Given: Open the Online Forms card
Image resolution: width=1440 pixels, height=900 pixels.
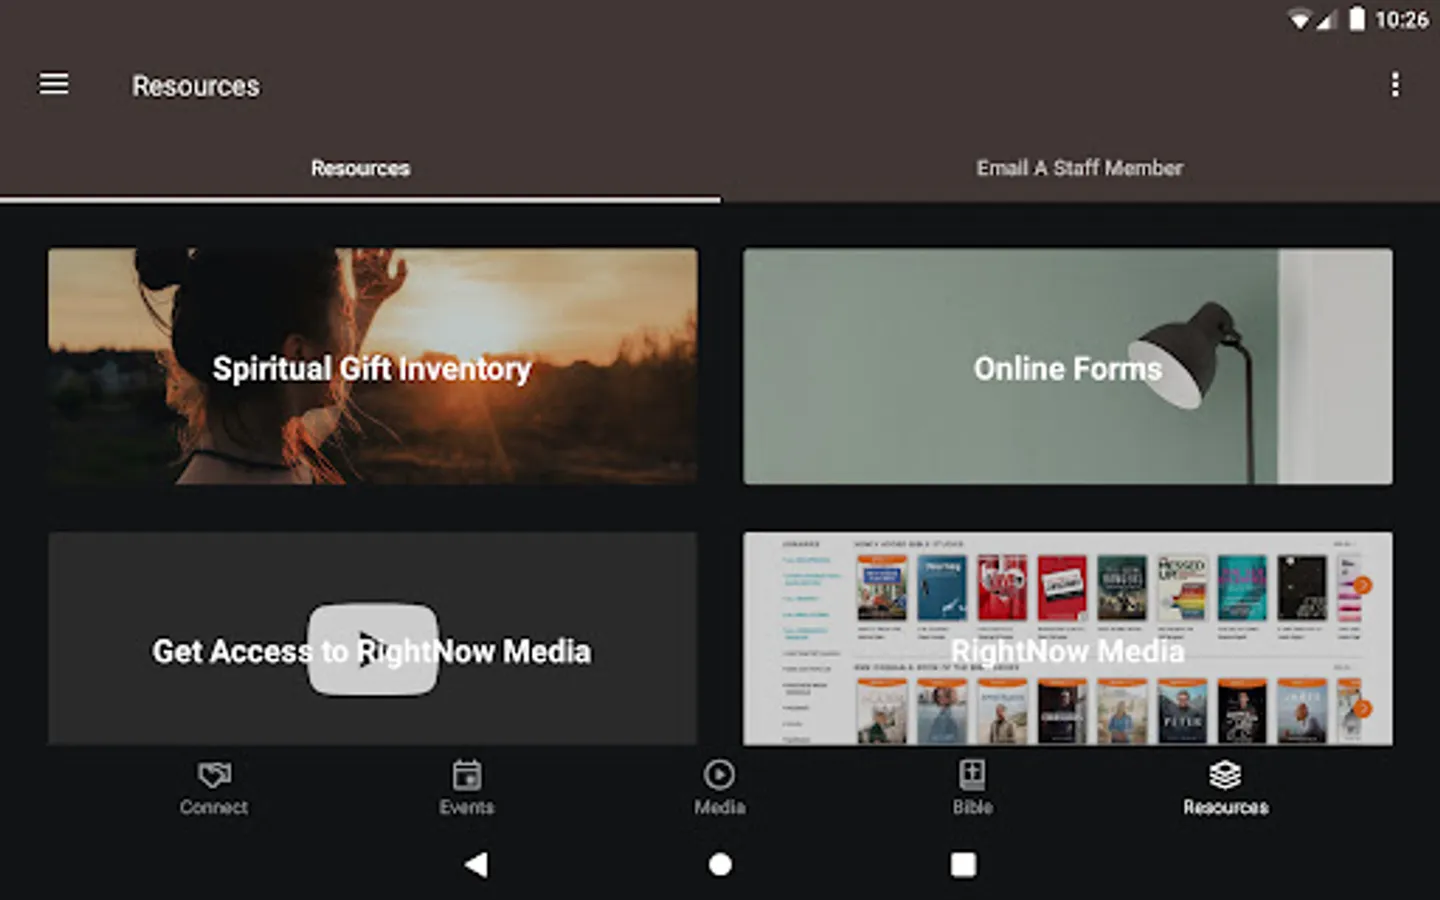Looking at the screenshot, I should tap(1067, 366).
